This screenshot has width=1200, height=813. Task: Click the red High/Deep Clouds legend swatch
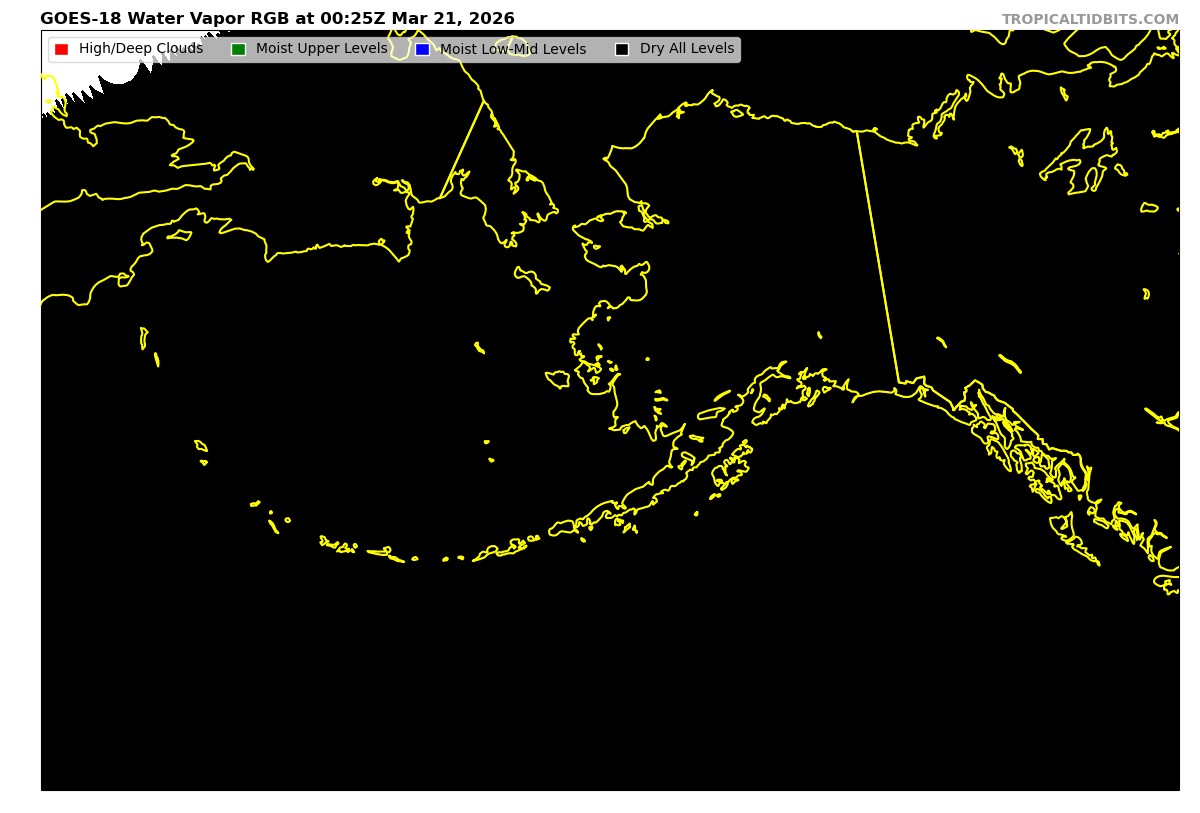coord(61,49)
